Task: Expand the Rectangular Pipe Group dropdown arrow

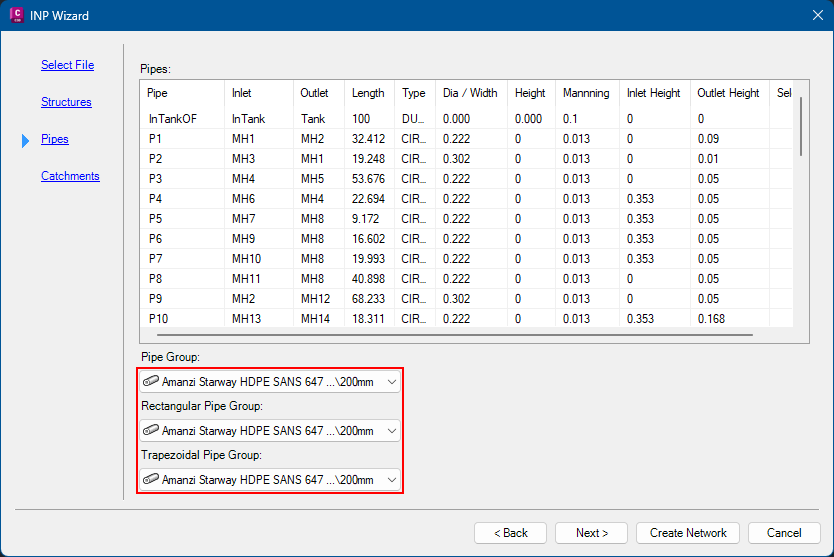Action: coord(391,431)
